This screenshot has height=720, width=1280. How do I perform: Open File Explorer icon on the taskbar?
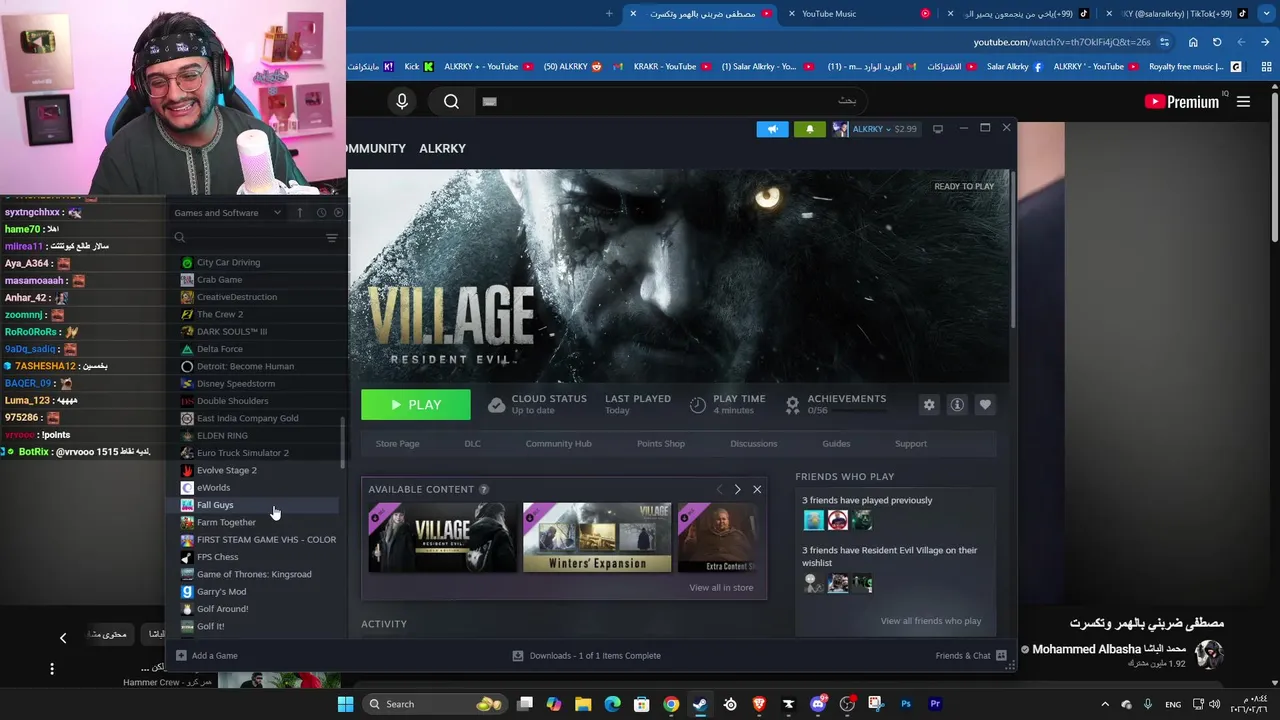point(583,704)
